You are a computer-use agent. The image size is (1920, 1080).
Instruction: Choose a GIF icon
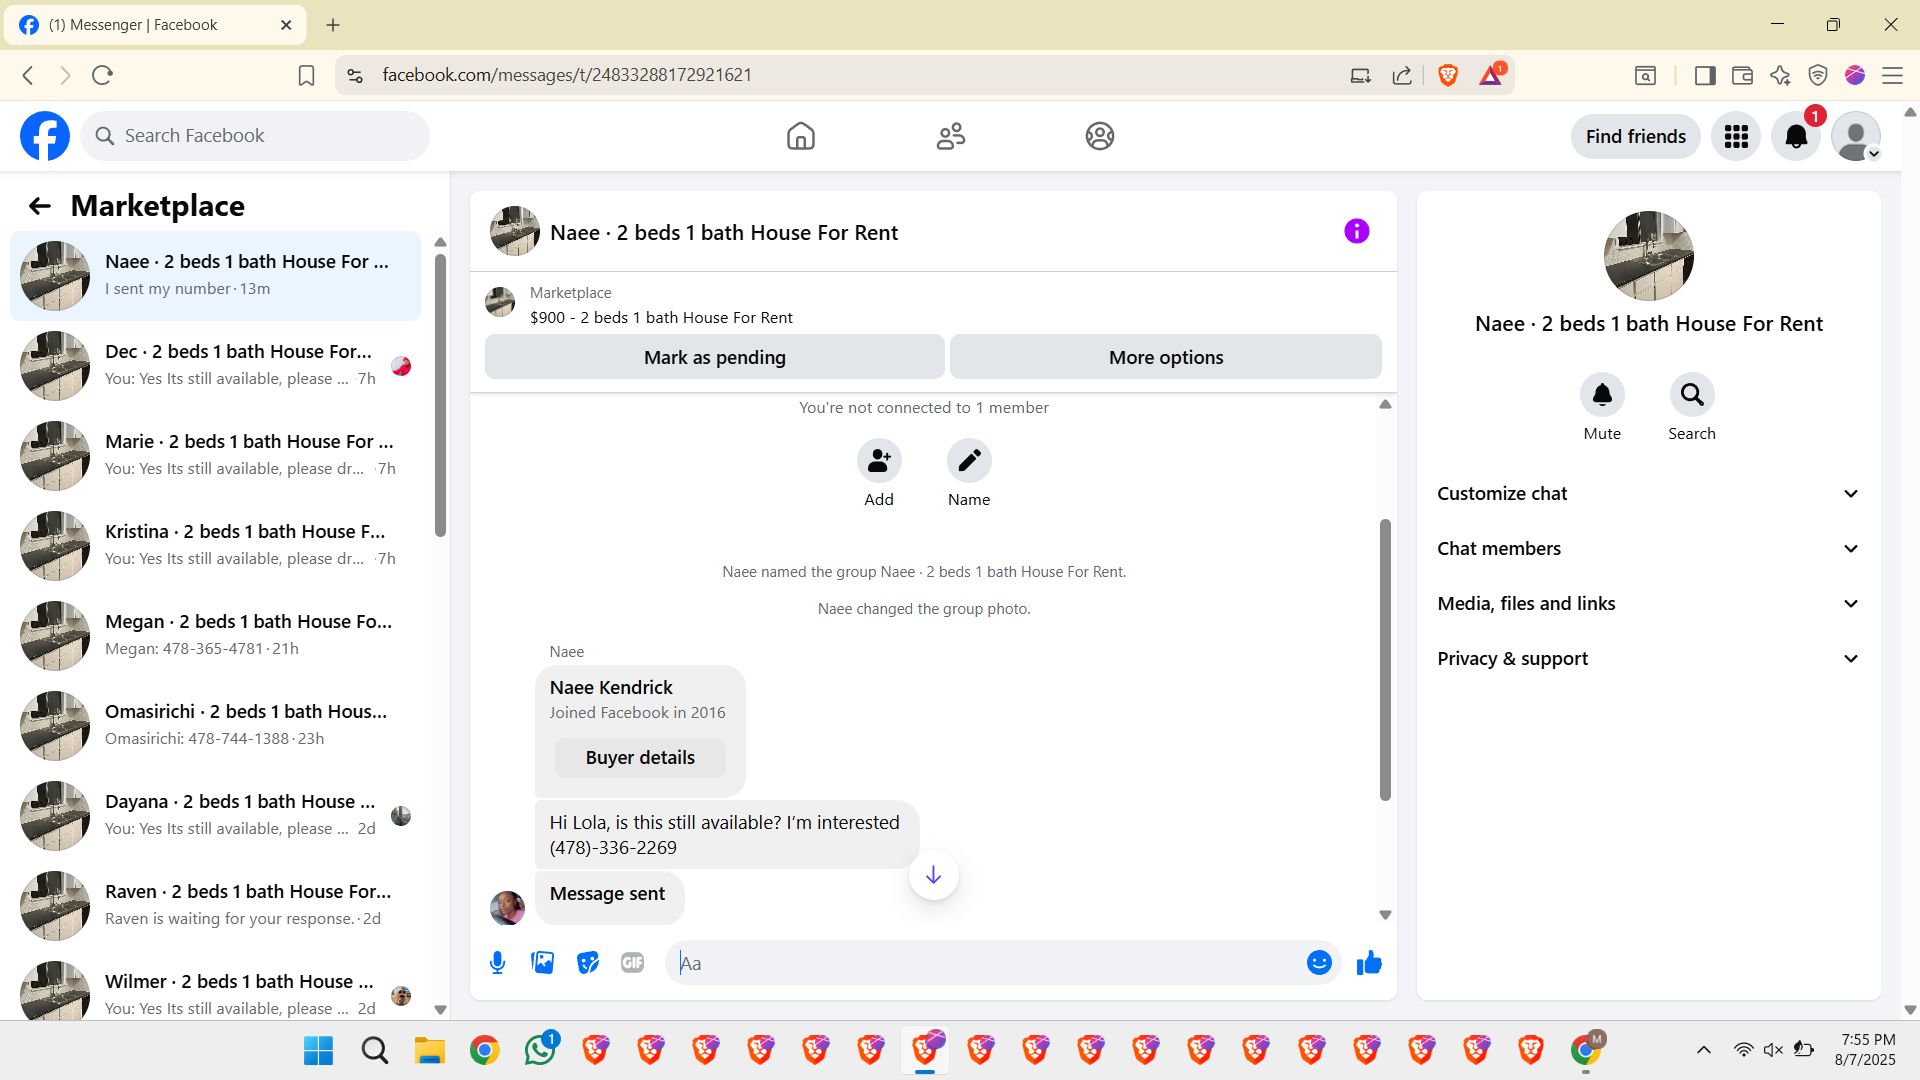tap(633, 963)
